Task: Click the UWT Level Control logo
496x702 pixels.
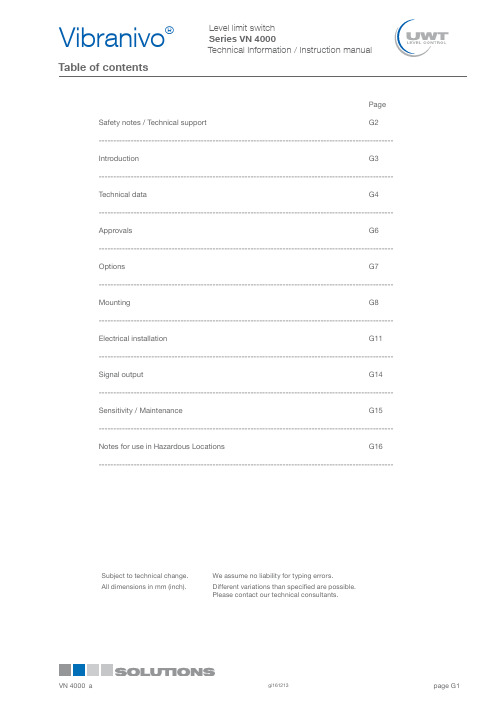Action: pyautogui.click(x=421, y=38)
